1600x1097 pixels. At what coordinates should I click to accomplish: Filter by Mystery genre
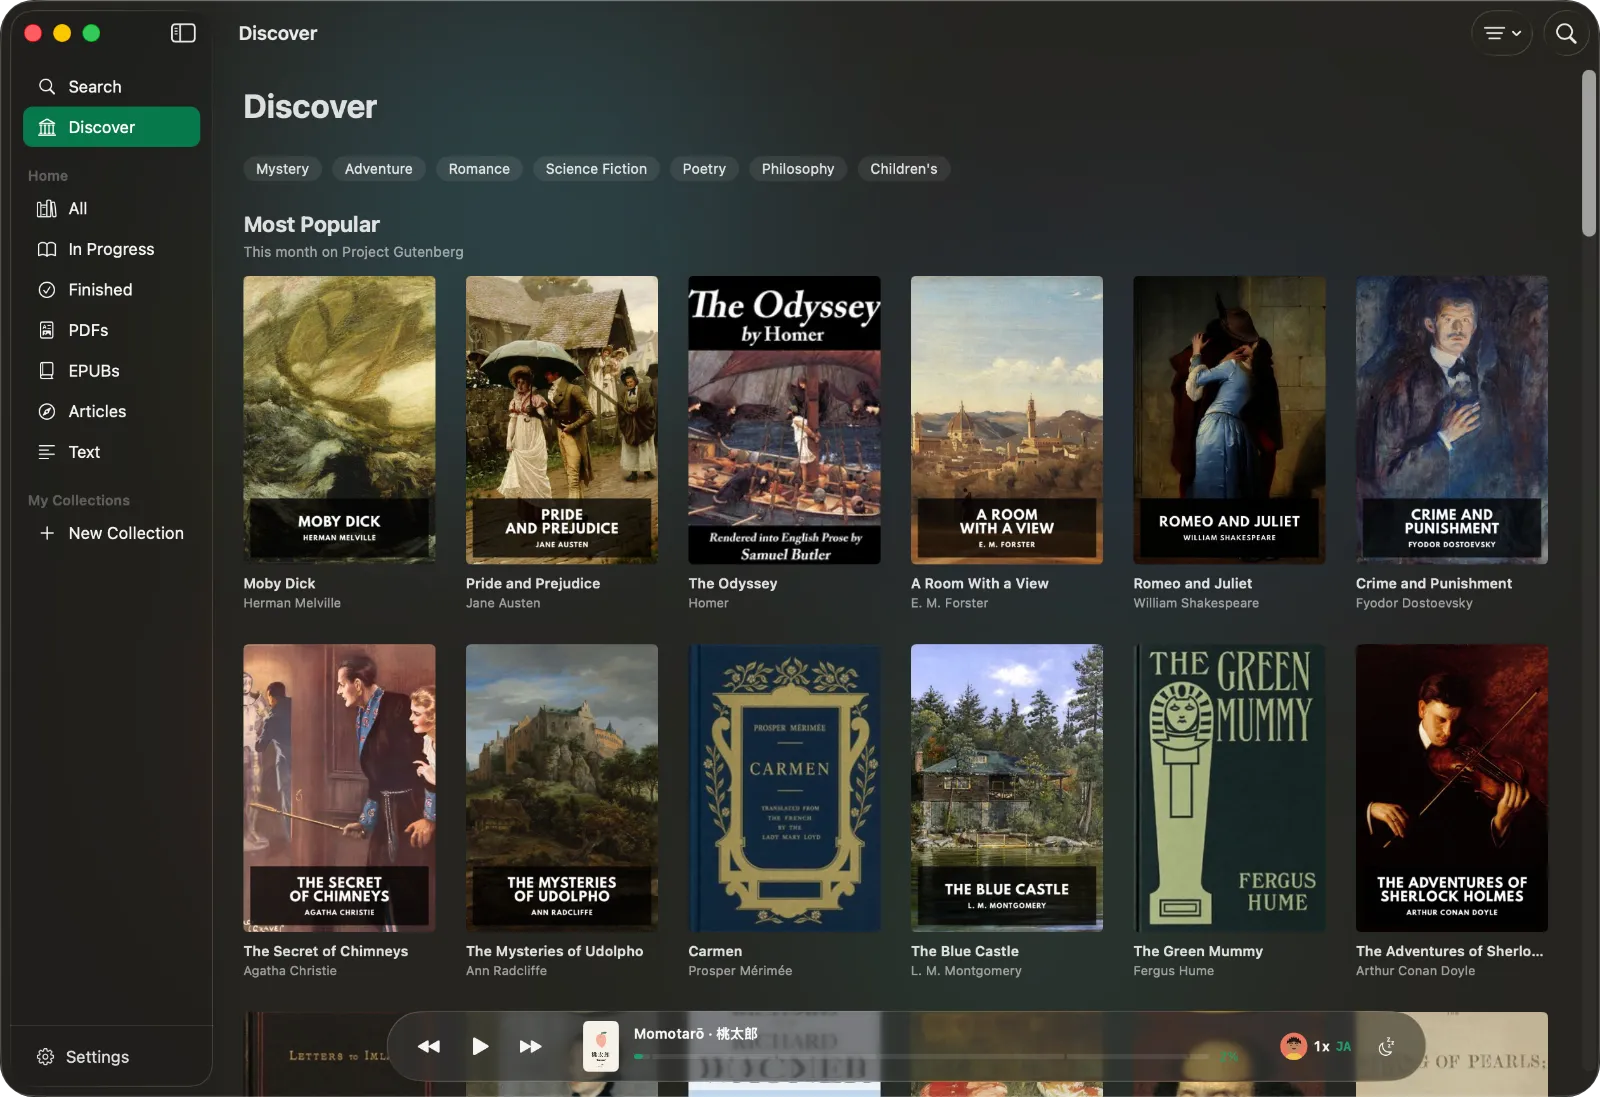tap(282, 169)
